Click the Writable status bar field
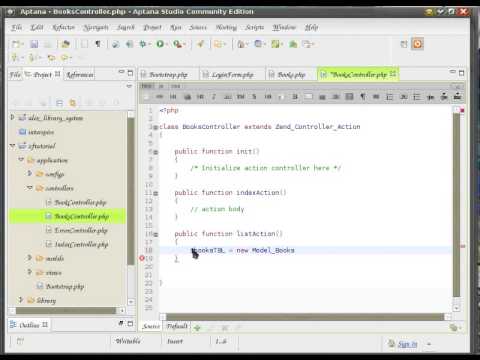 coord(128,341)
